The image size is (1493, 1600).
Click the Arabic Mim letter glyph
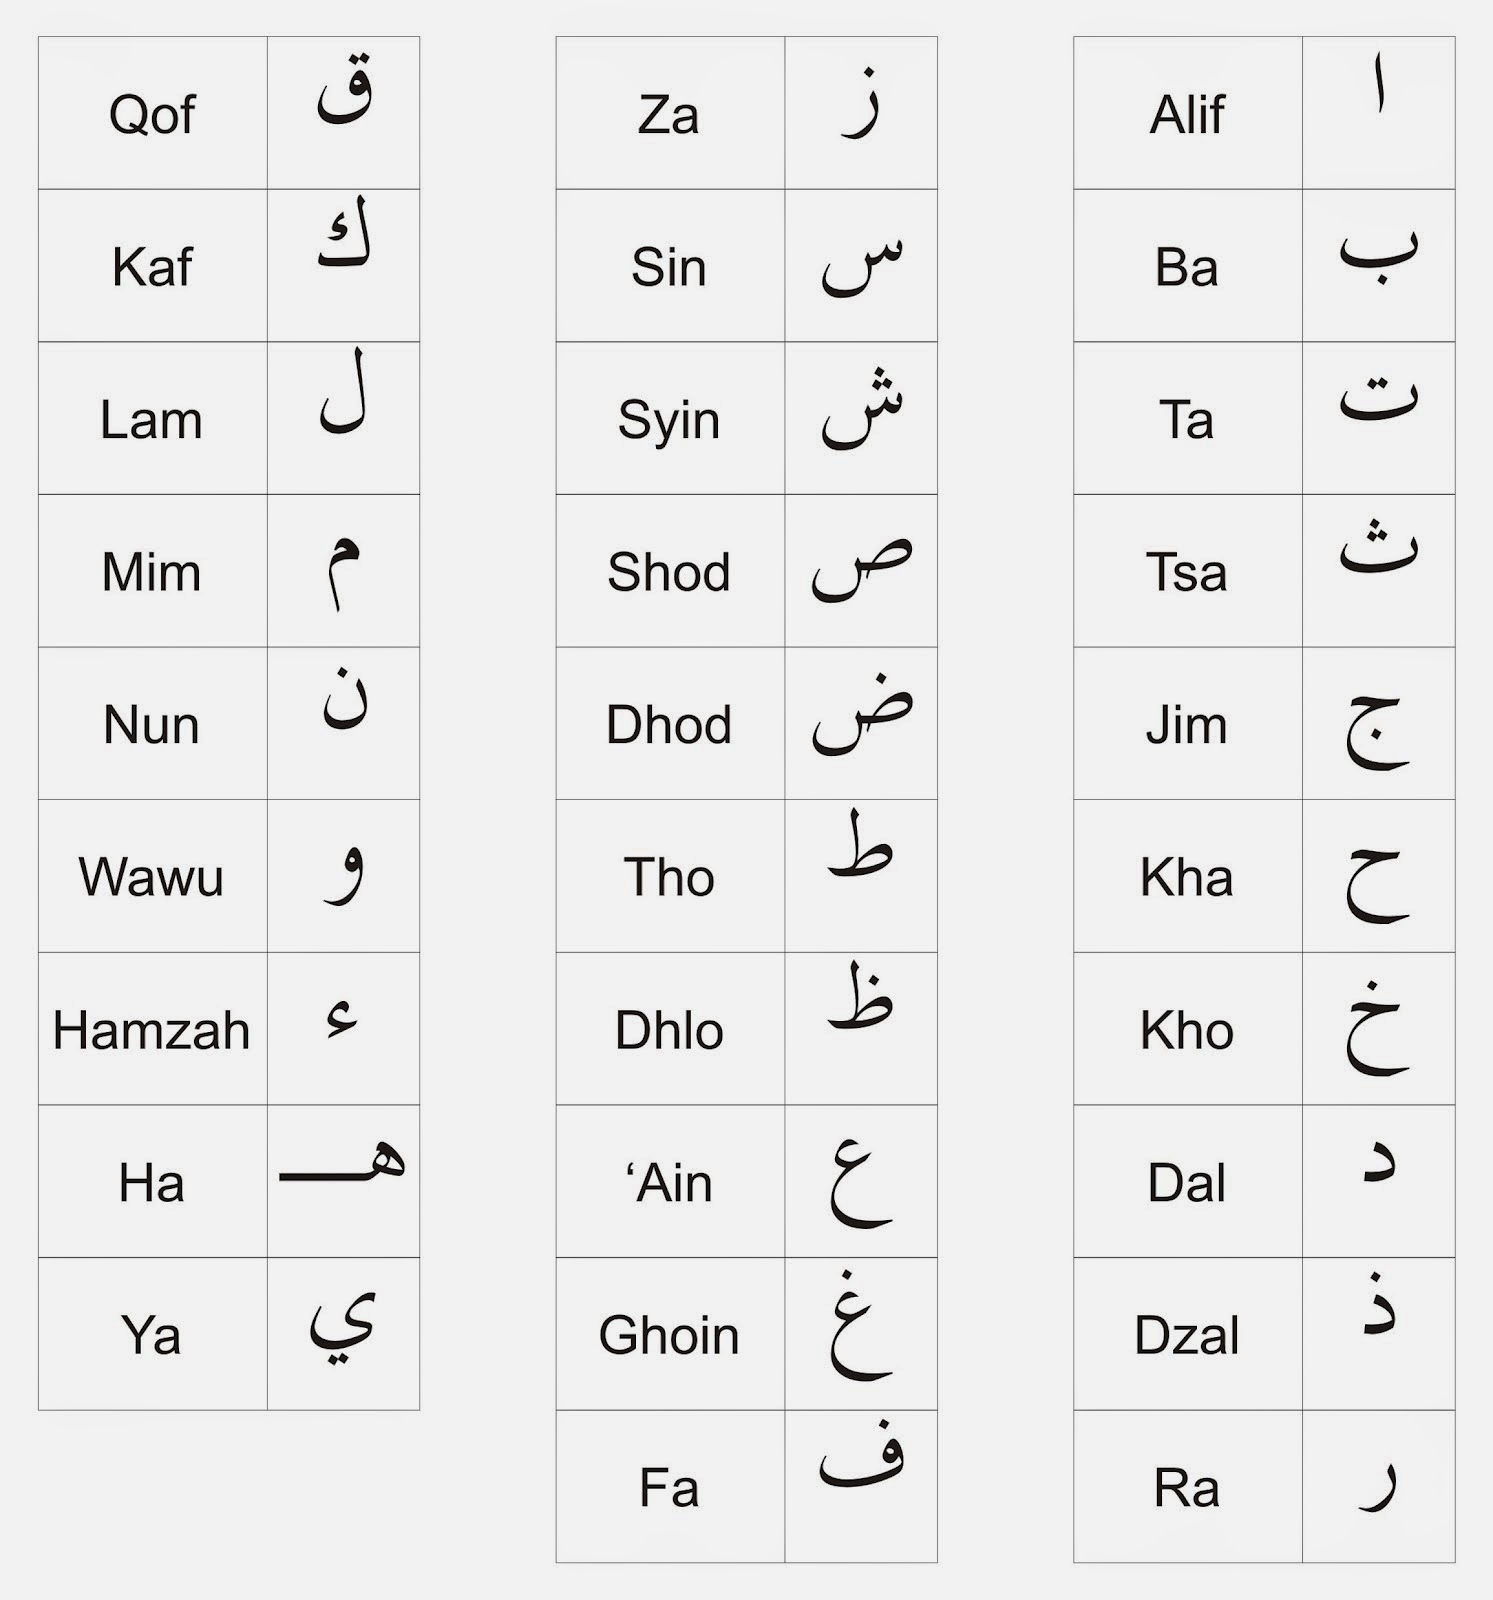click(343, 570)
